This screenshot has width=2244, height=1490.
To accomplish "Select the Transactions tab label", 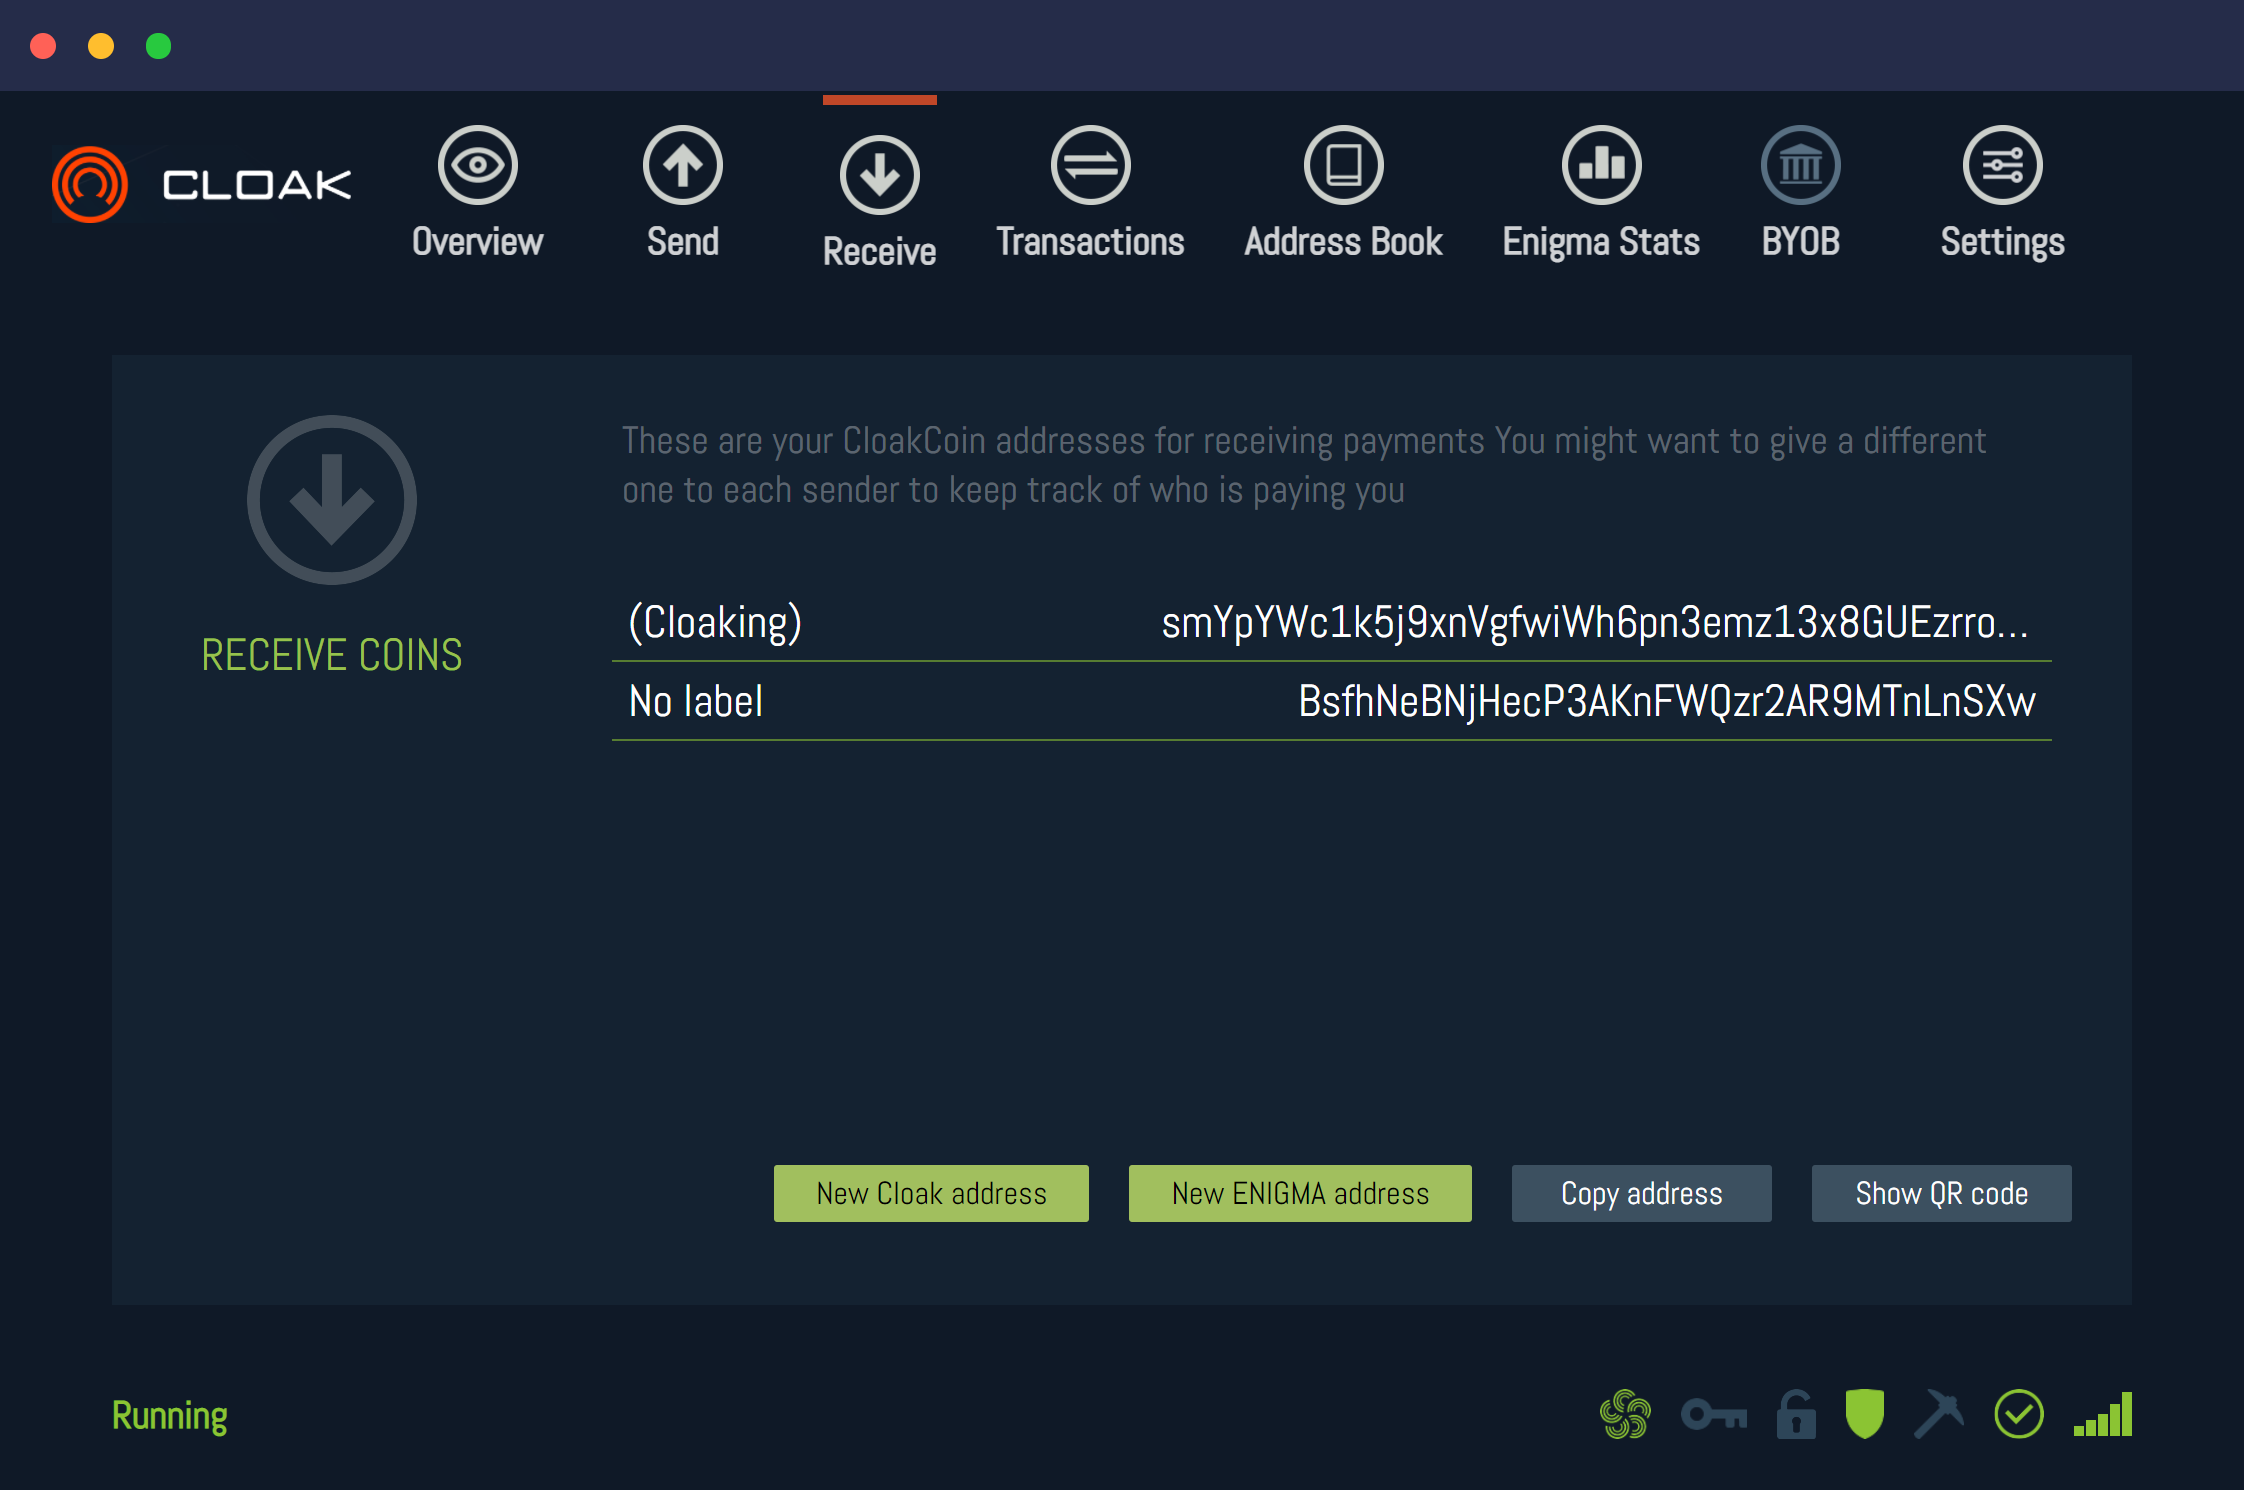I will (1091, 242).
